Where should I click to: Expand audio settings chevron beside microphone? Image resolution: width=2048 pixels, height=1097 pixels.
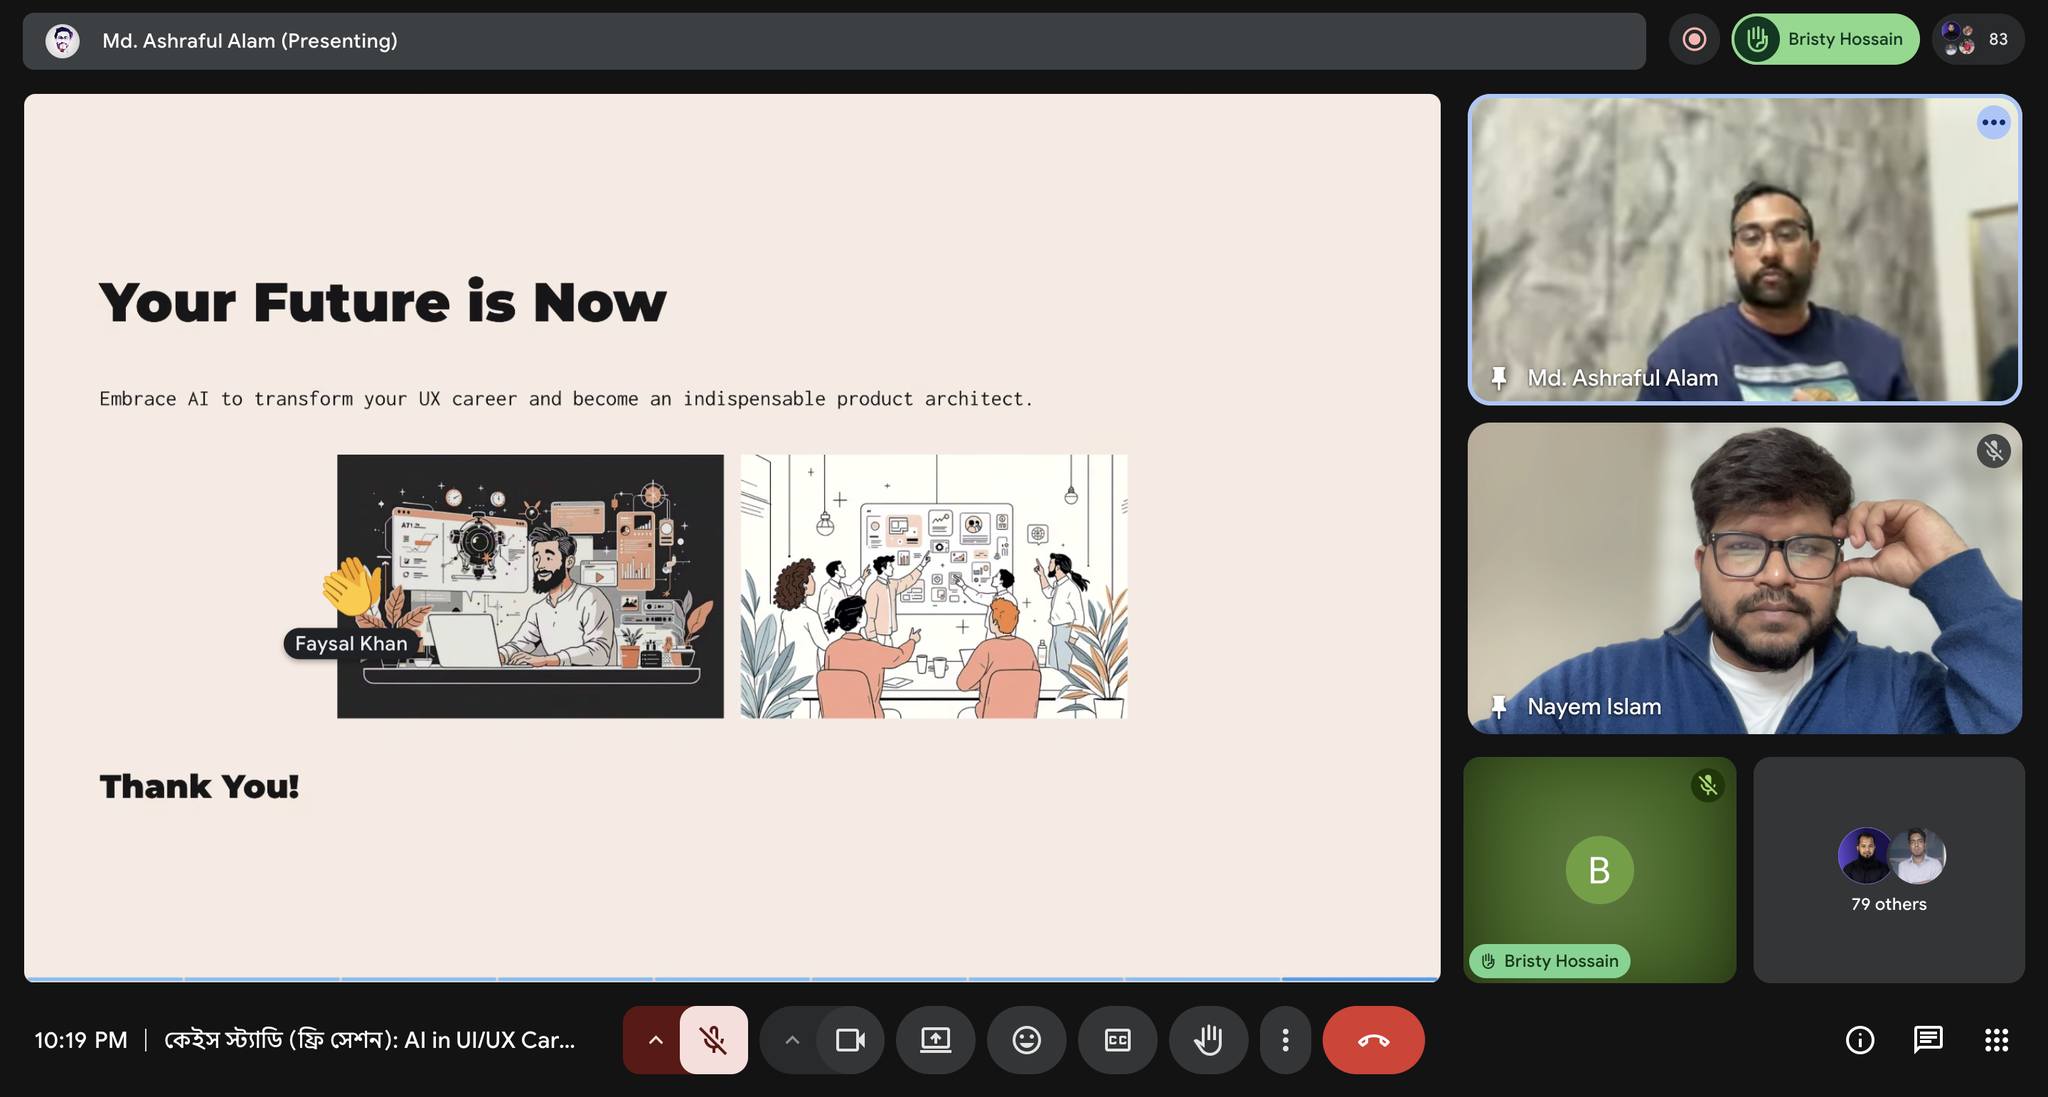(x=655, y=1040)
